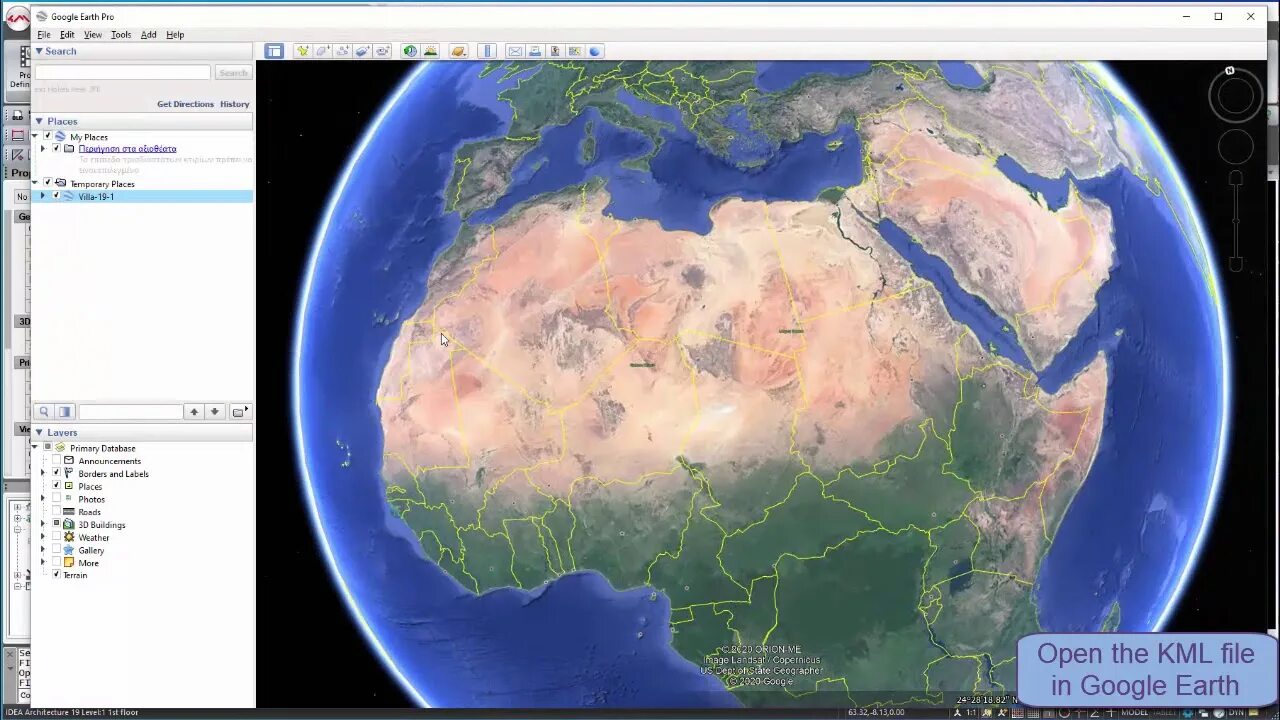Uncheck the Temporary Places checkbox
This screenshot has width=1280, height=720.
(47, 183)
